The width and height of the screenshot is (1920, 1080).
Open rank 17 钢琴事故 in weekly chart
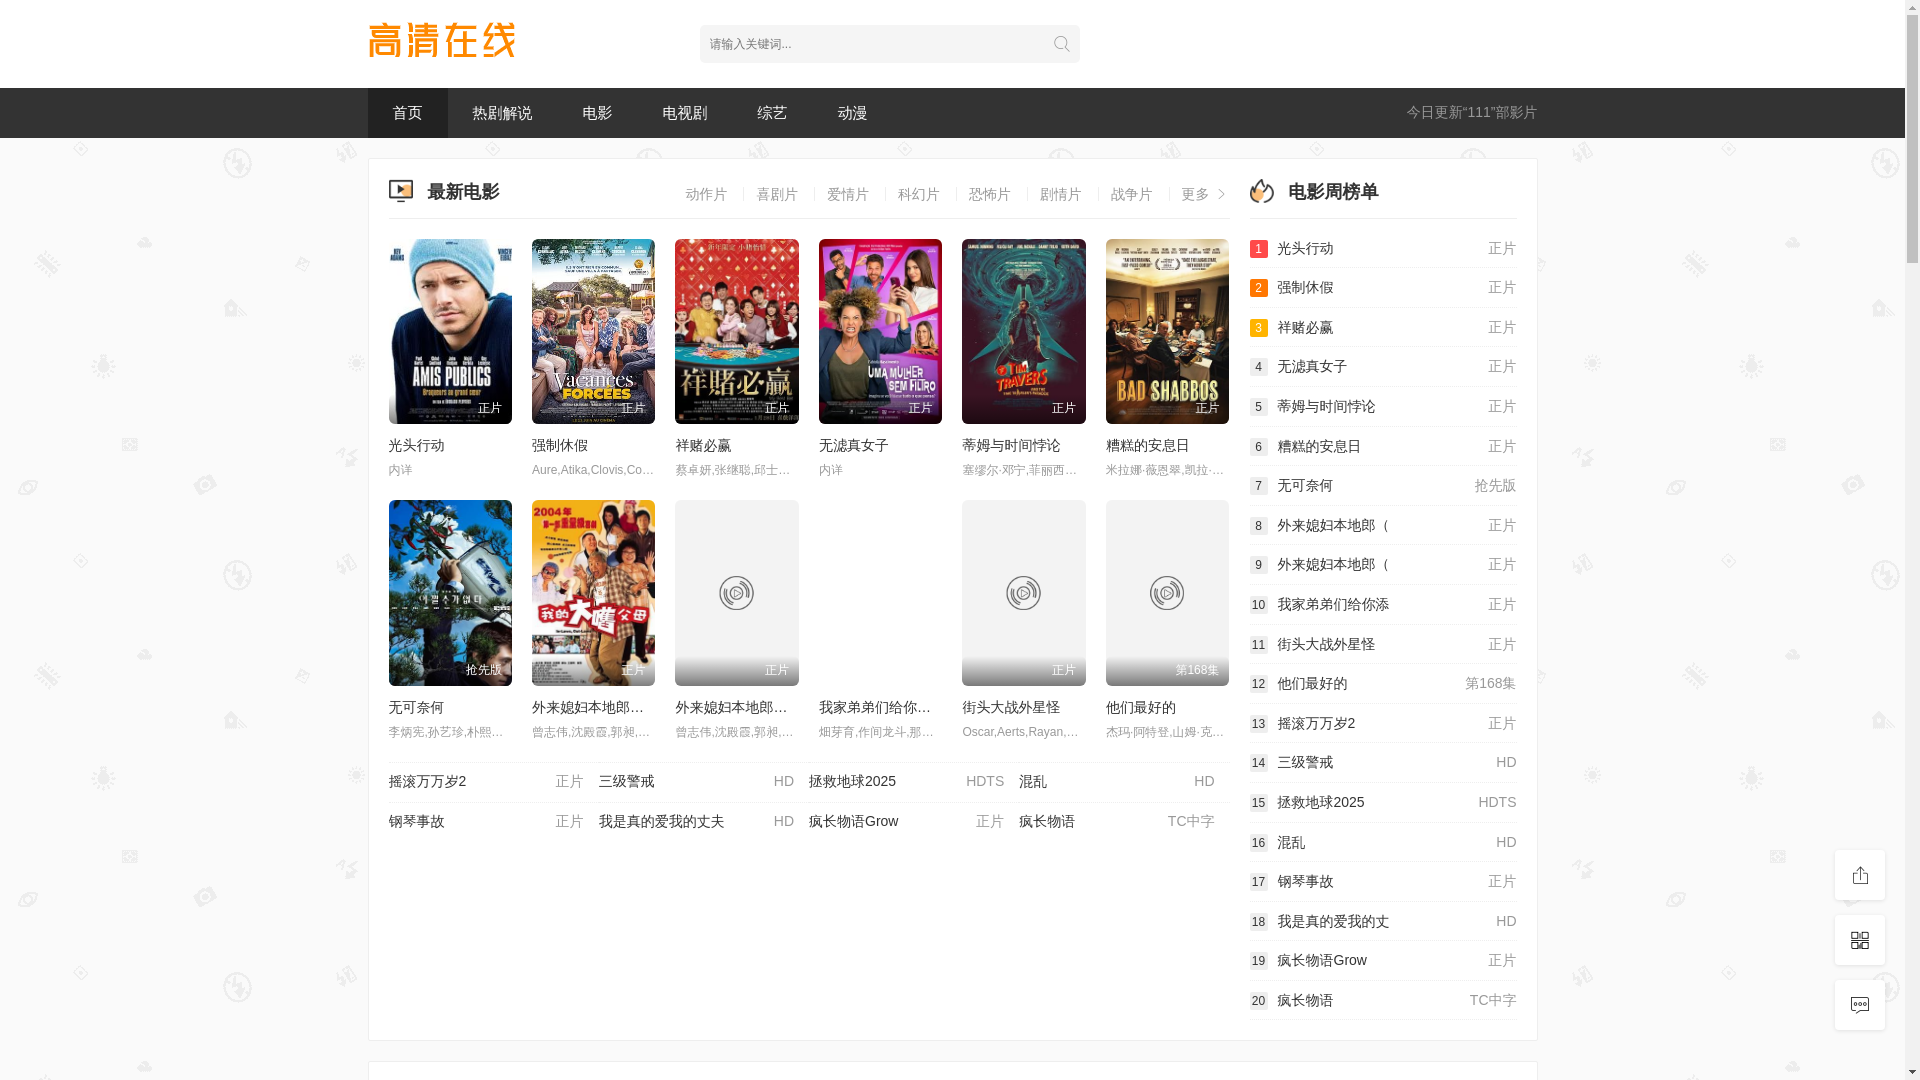[x=1383, y=882]
